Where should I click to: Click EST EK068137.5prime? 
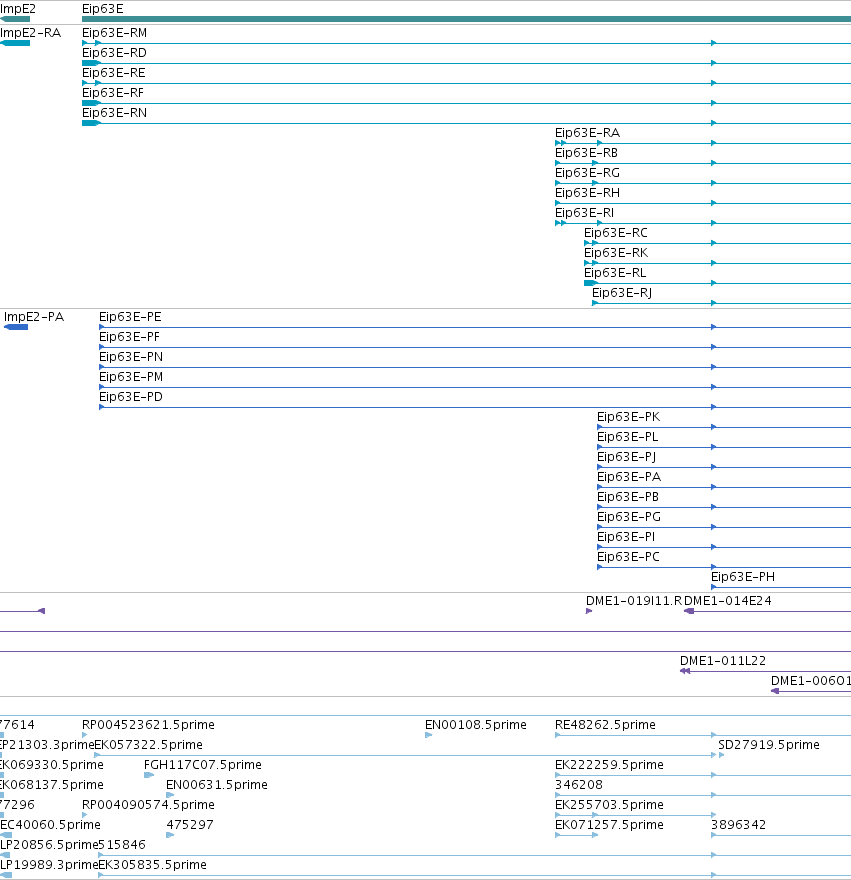(52, 785)
